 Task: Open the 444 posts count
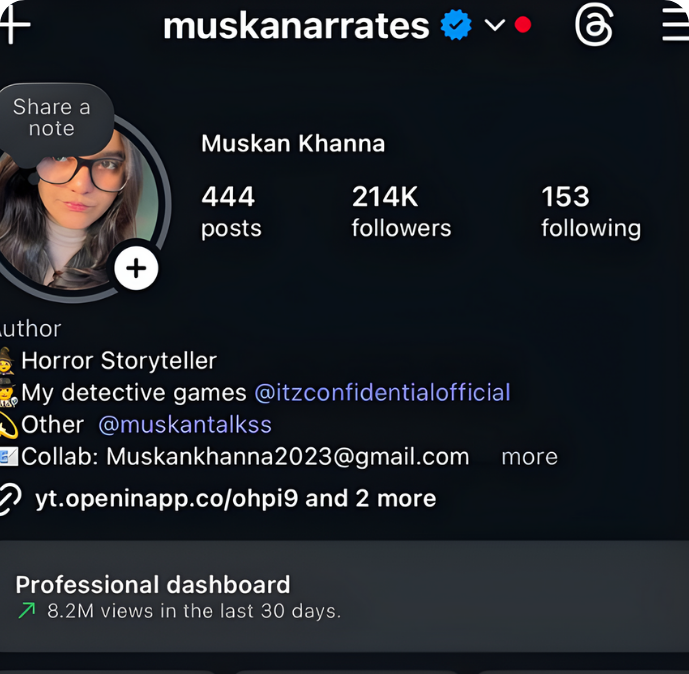pyautogui.click(x=231, y=211)
